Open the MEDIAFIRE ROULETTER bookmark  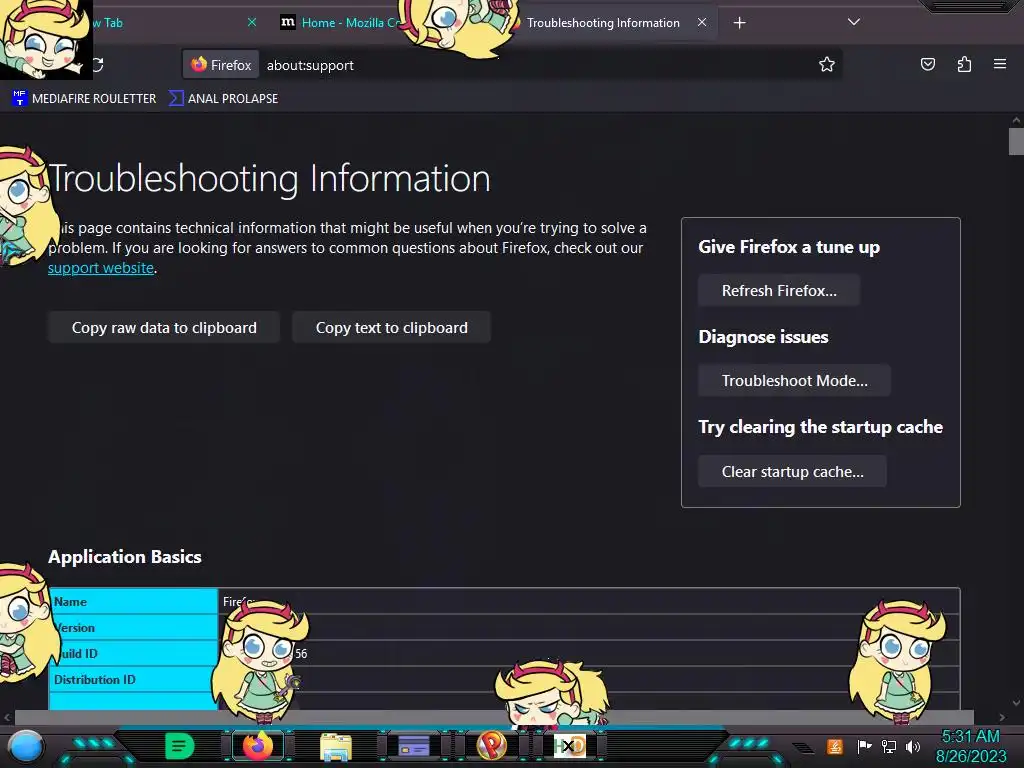pyautogui.click(x=84, y=99)
